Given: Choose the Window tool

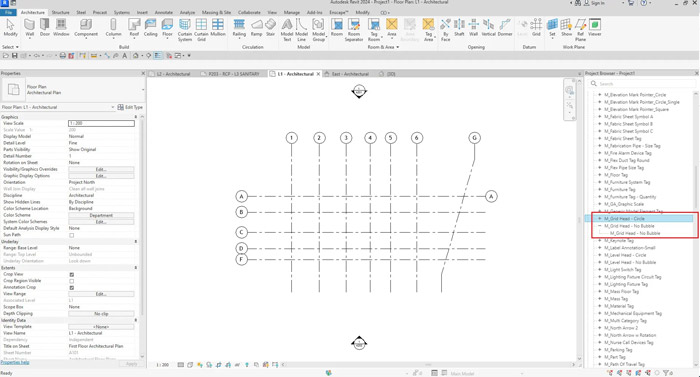Looking at the screenshot, I should (61, 27).
